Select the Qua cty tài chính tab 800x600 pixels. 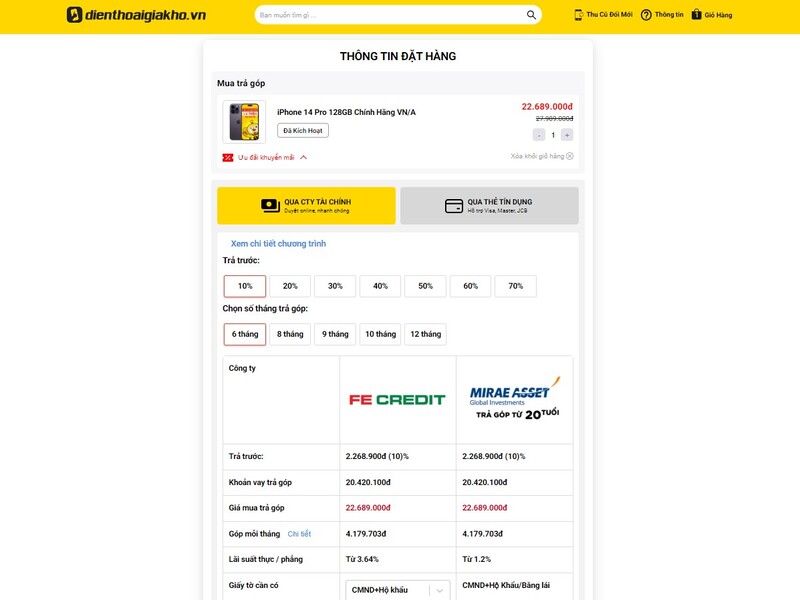(x=306, y=206)
